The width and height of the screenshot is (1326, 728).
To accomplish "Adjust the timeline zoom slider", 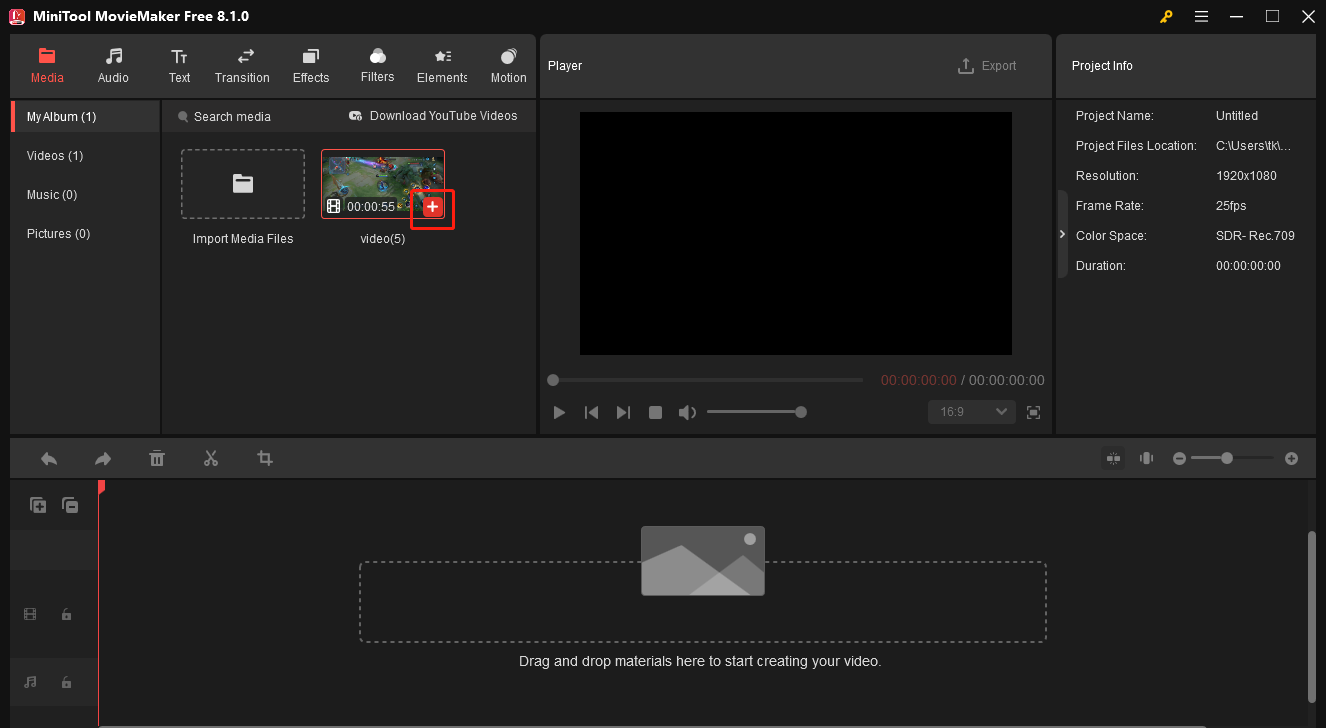I will pos(1232,458).
